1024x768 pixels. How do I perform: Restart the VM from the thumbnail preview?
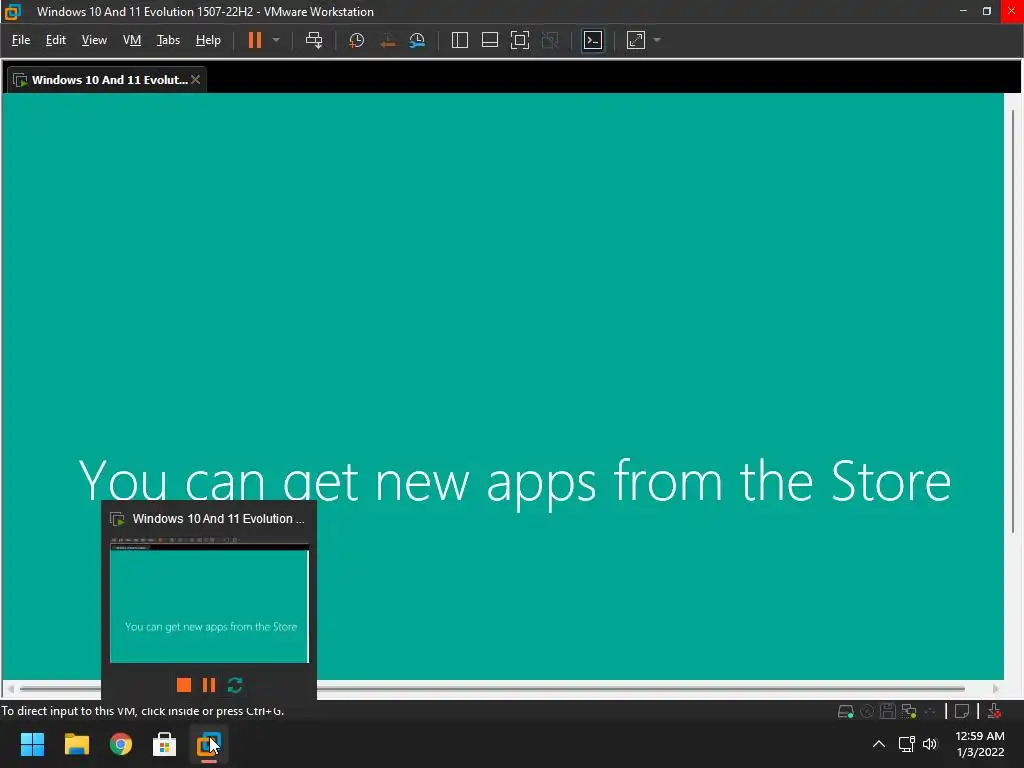(x=235, y=684)
